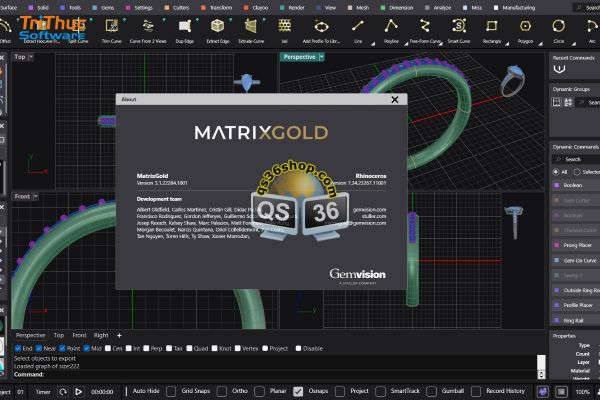Disable the Near osnap checkbox
The image size is (600, 400).
(39, 348)
